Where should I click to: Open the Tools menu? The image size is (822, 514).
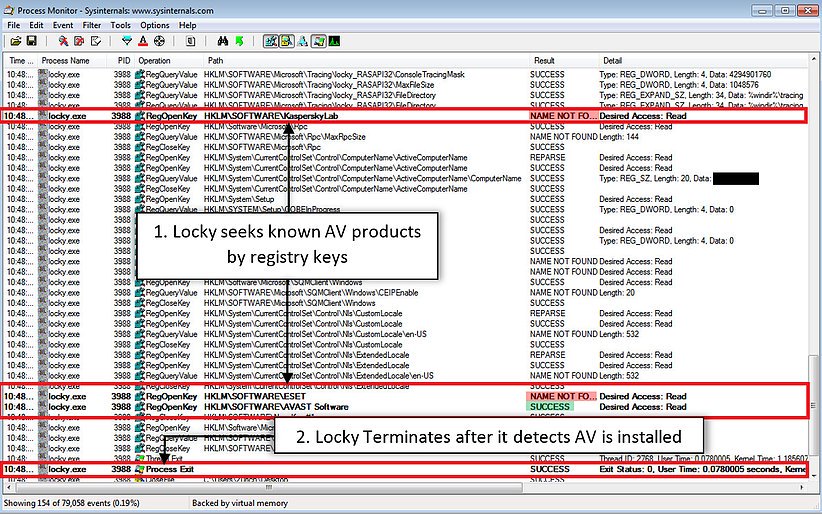(121, 25)
